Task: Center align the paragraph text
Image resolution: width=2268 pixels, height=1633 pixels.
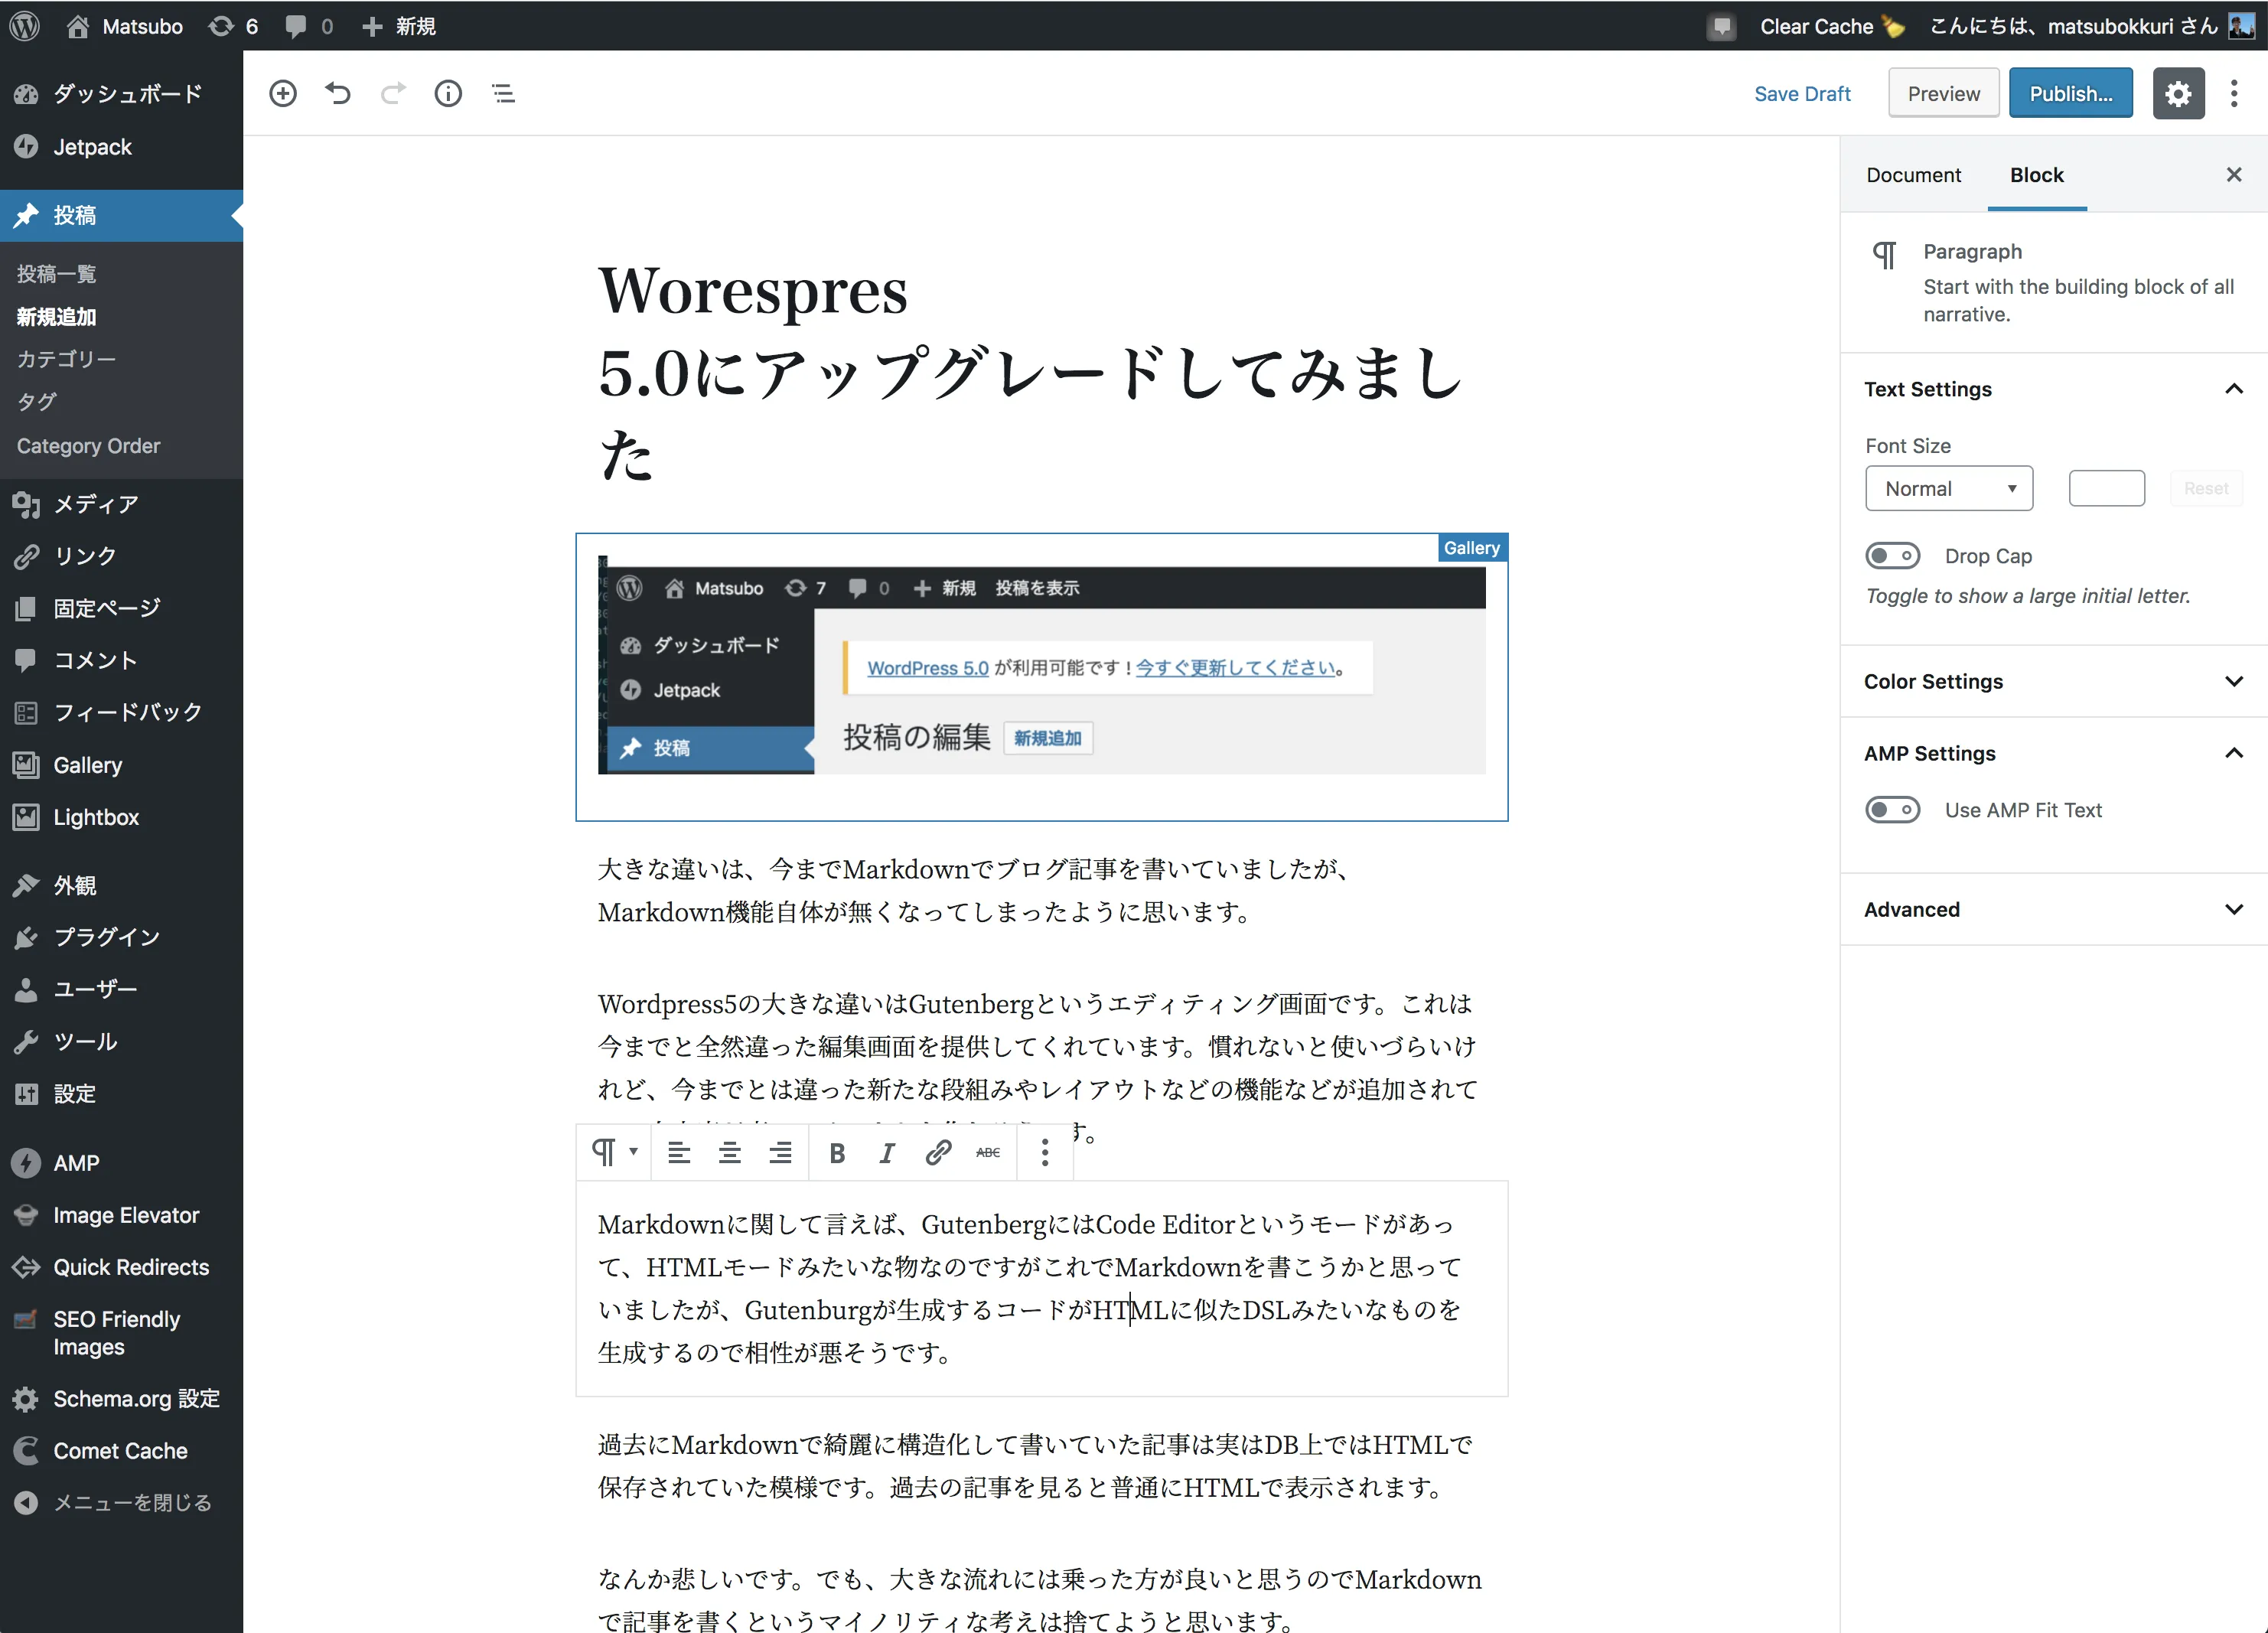Action: (729, 1153)
